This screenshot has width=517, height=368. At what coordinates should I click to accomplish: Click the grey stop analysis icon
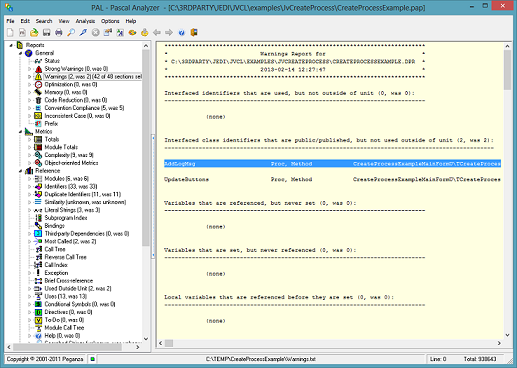[96, 32]
